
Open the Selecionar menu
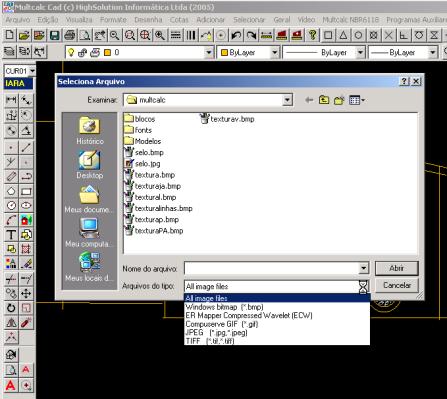pyautogui.click(x=249, y=20)
